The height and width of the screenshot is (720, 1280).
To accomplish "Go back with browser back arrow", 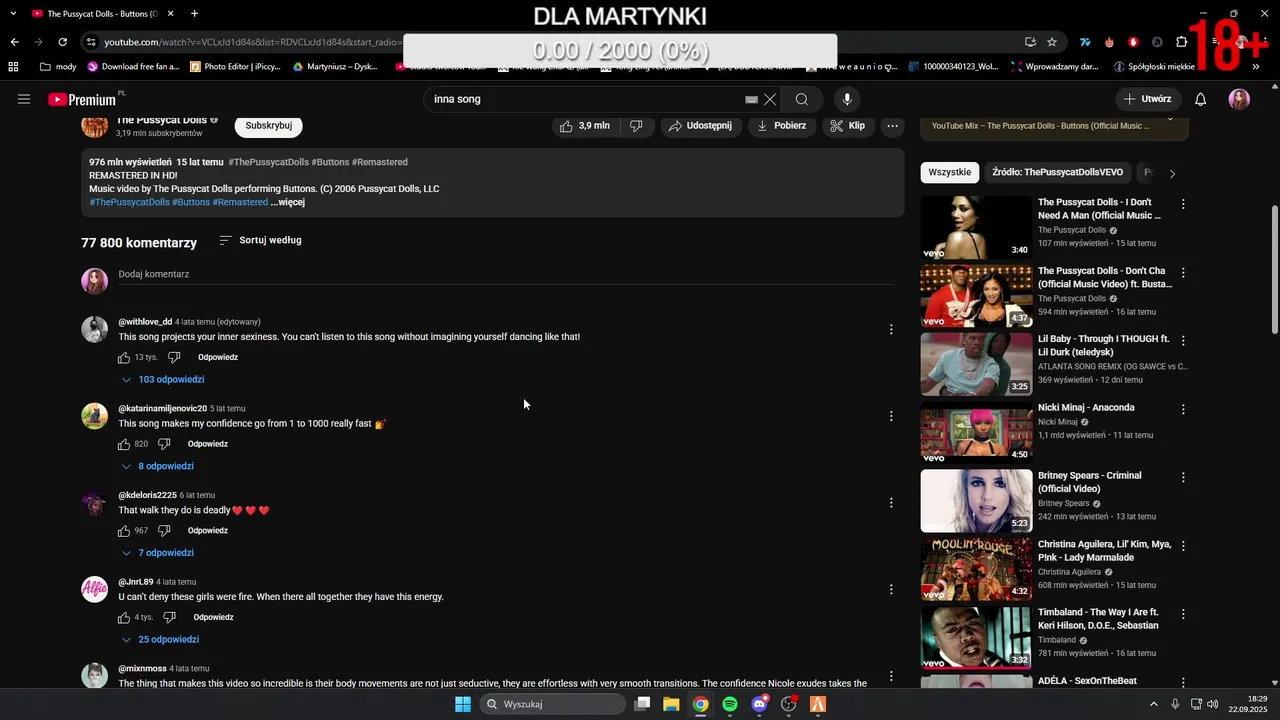I will point(14,42).
